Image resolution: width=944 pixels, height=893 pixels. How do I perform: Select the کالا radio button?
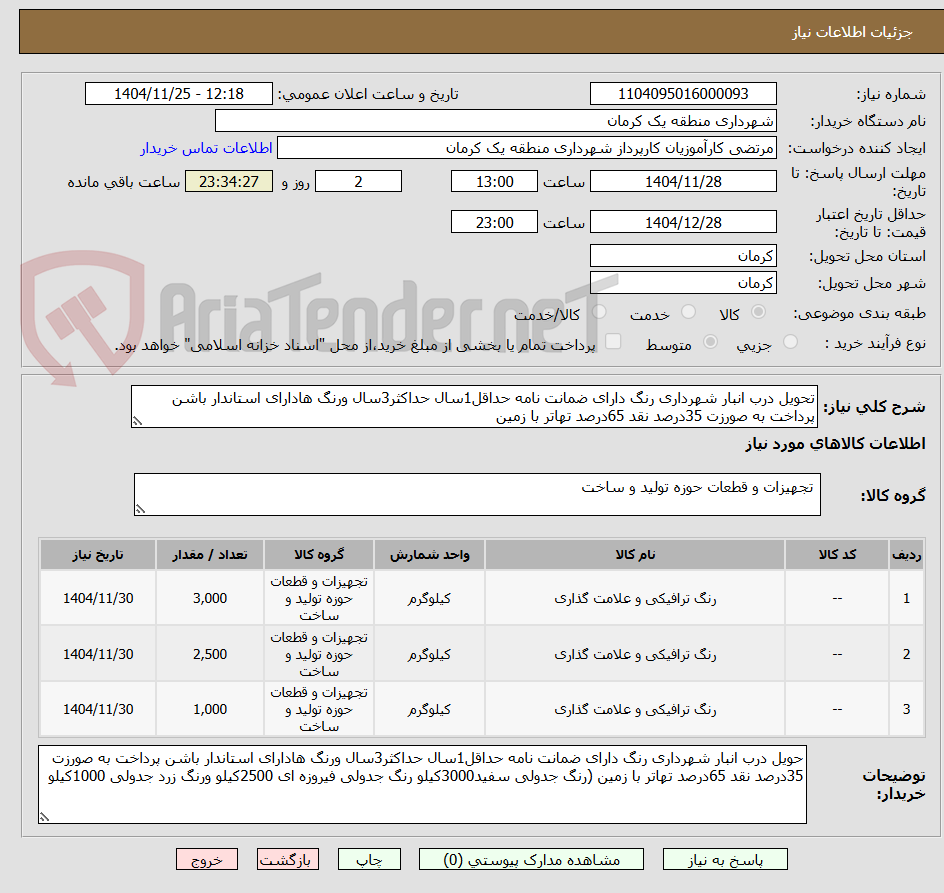coord(759,312)
